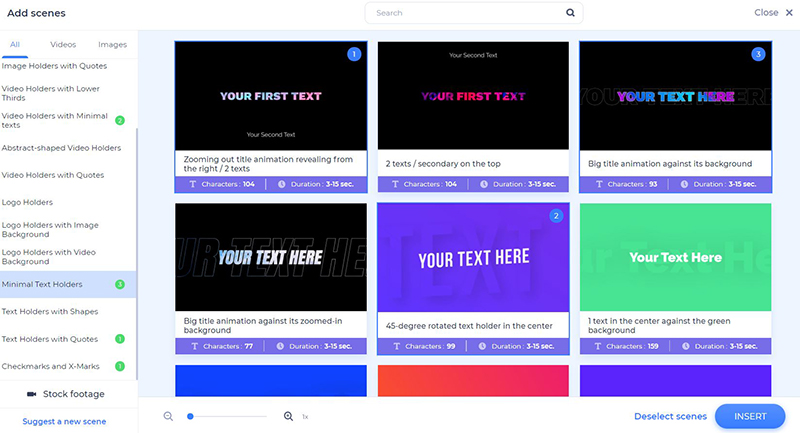Switch to the Videos tab
Image resolution: width=800 pixels, height=433 pixels.
(x=63, y=45)
